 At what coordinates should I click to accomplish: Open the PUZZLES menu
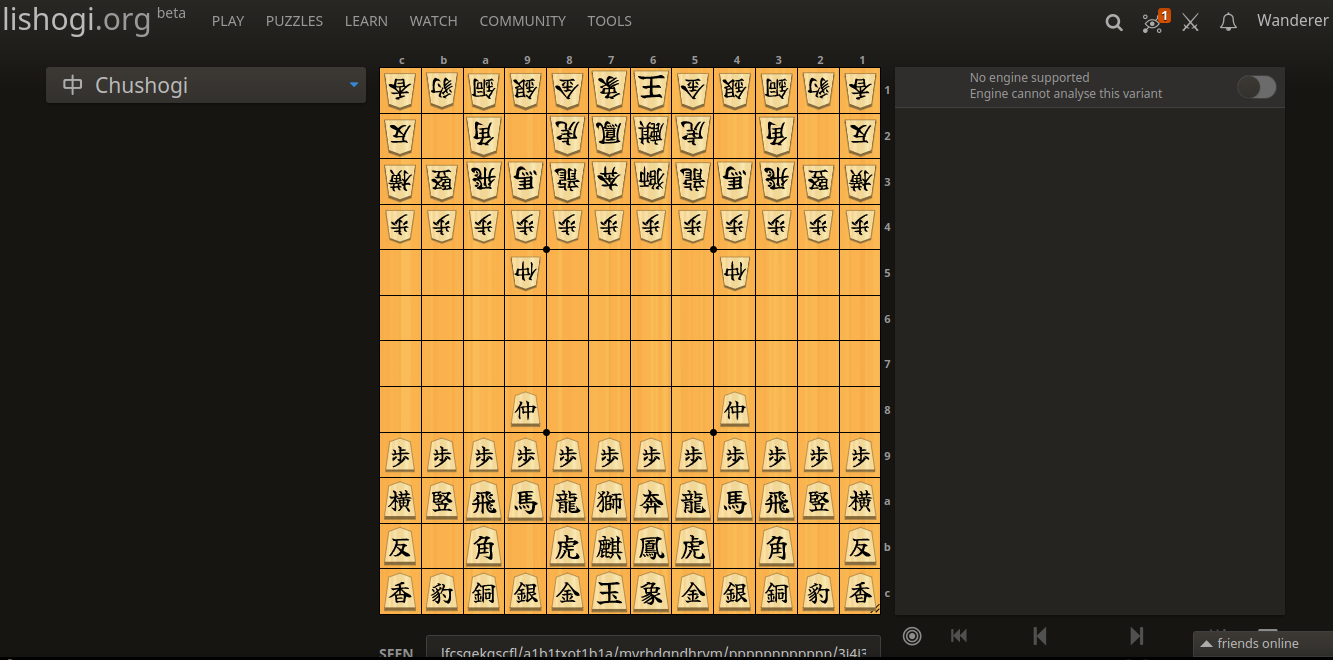pyautogui.click(x=294, y=21)
